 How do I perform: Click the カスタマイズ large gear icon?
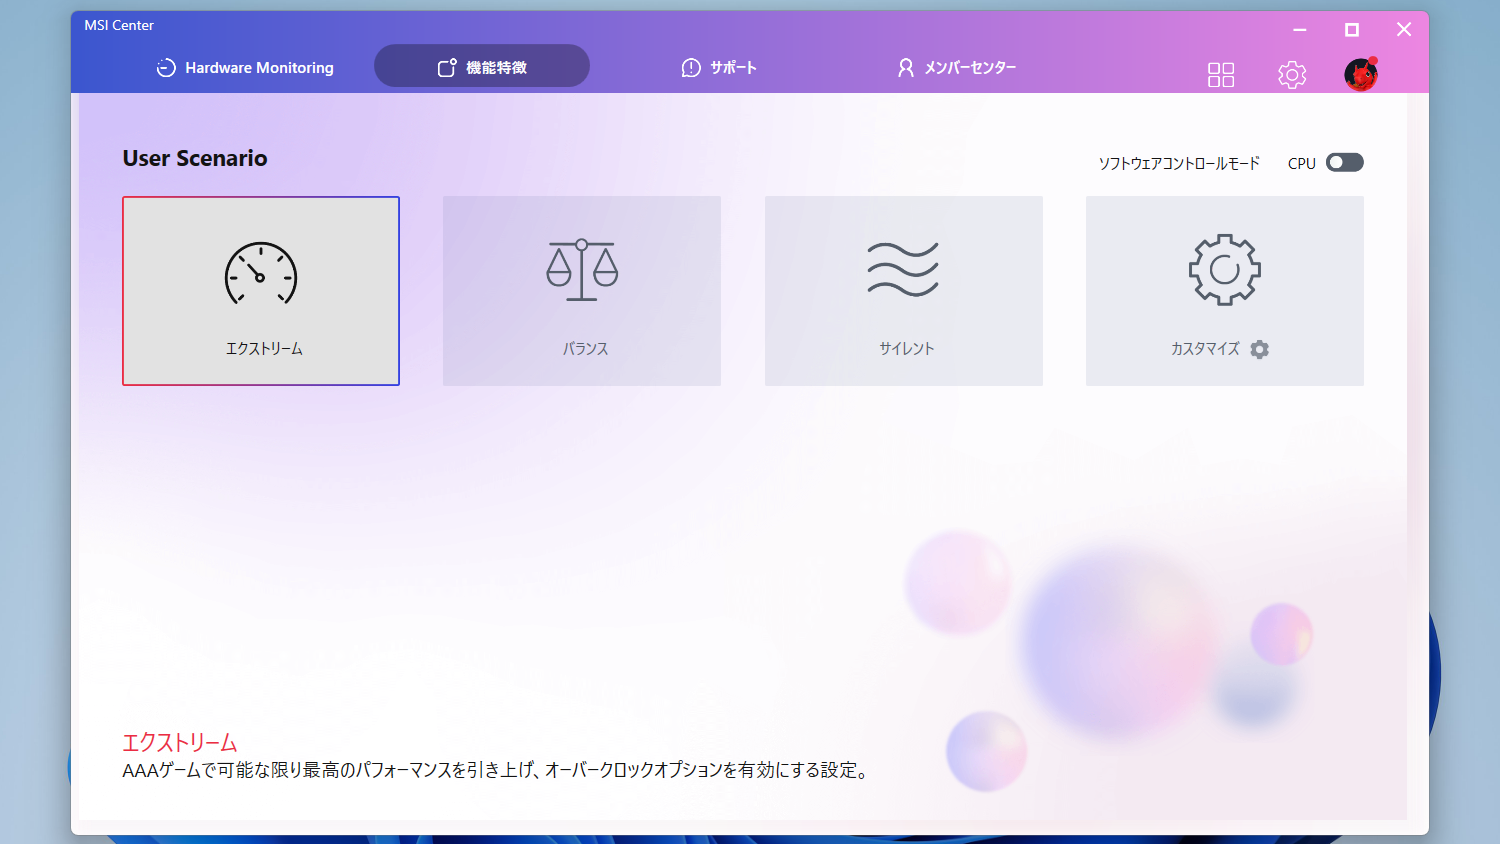(1224, 270)
